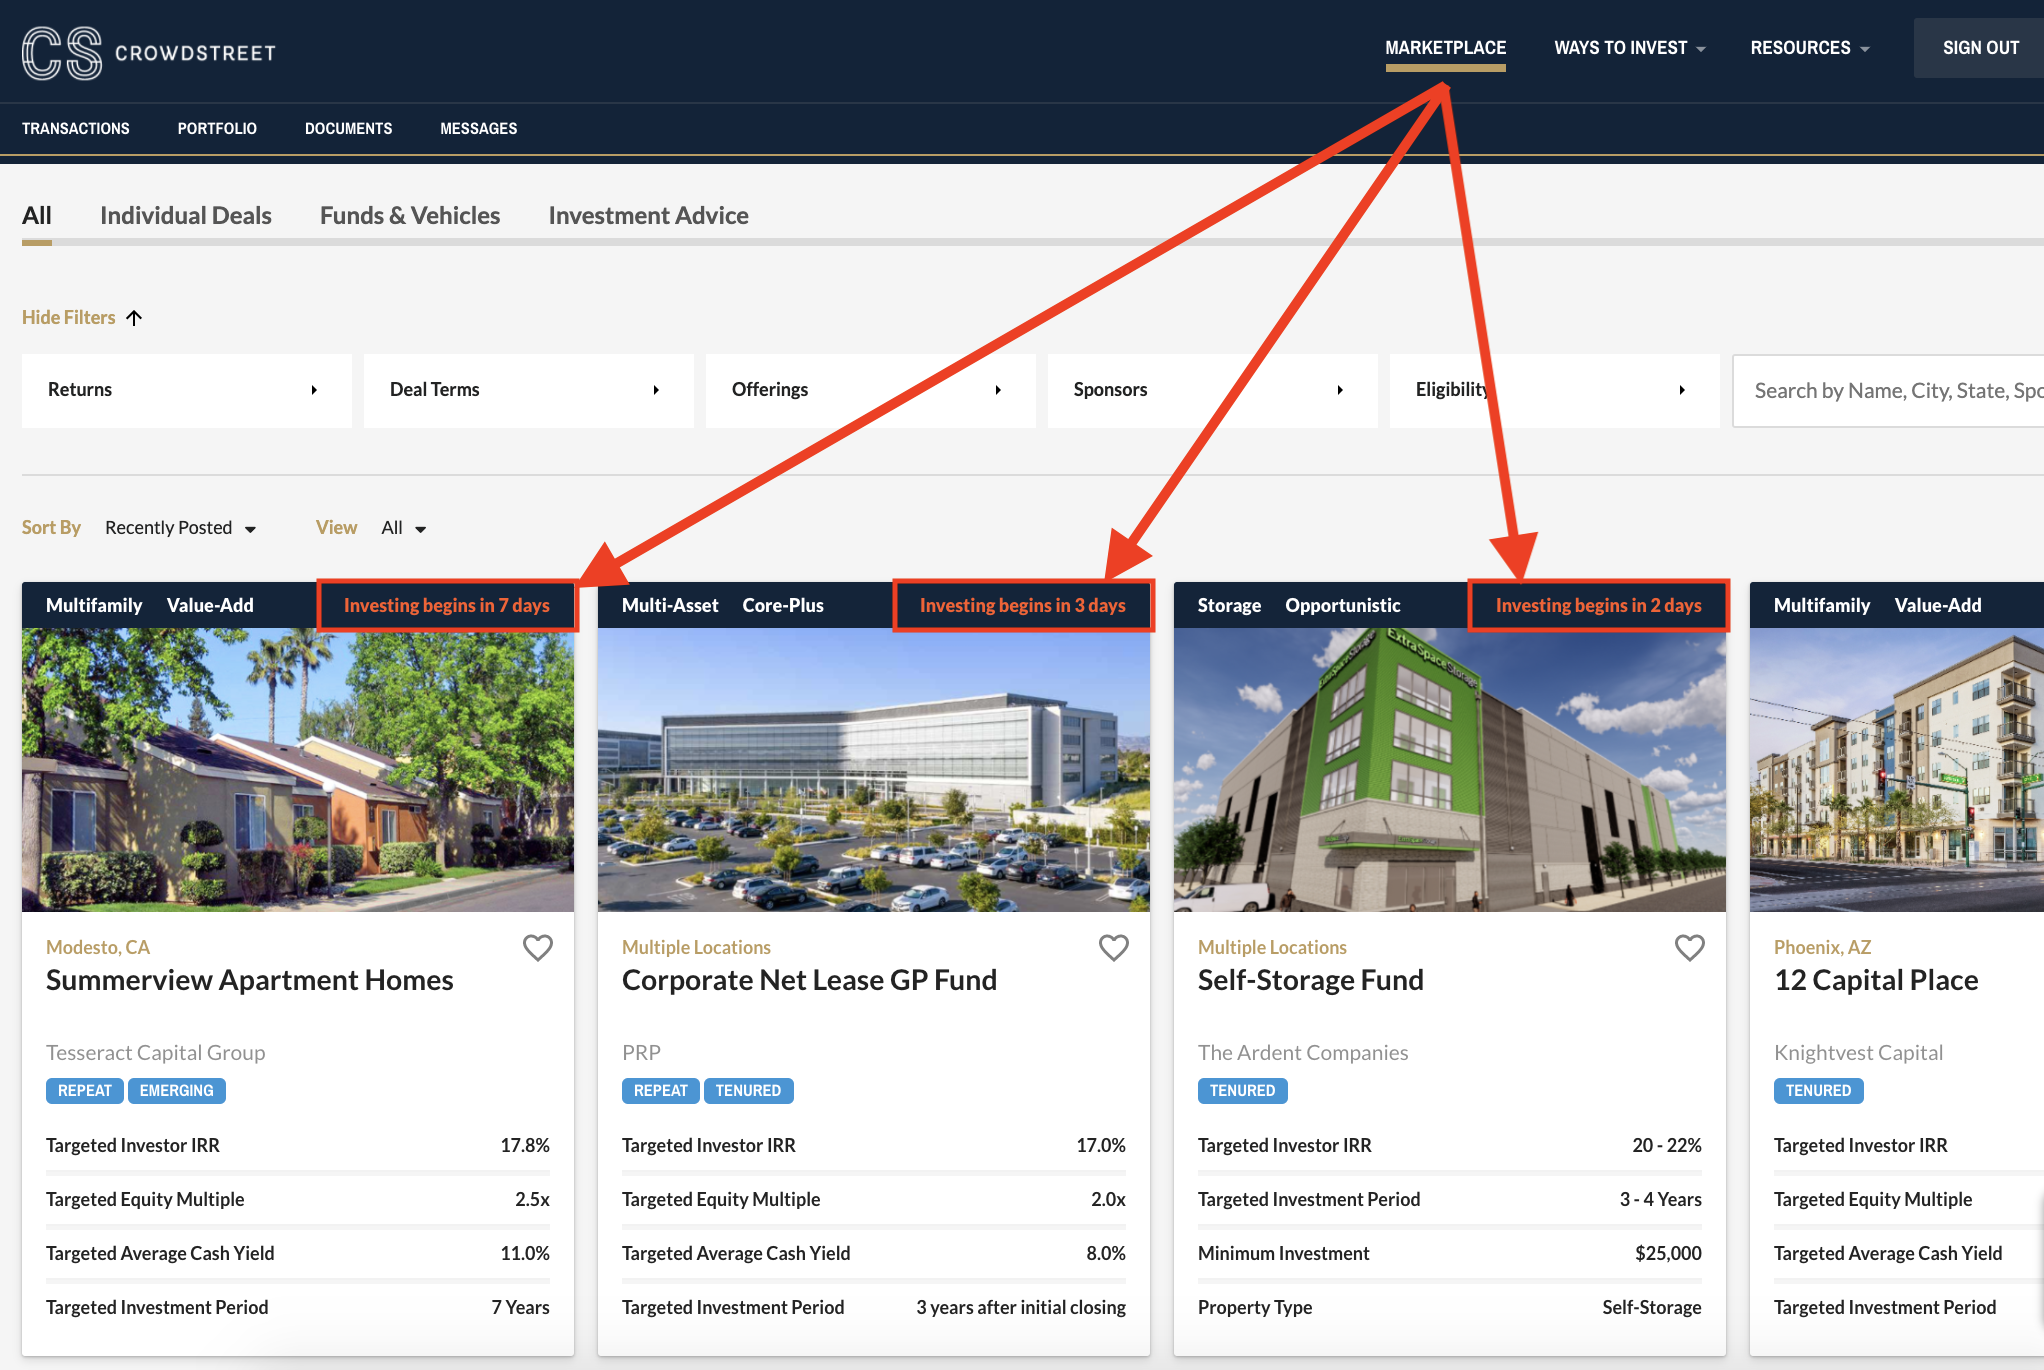This screenshot has width=2044, height=1370.
Task: Click 'Investing begins in 3 days' label
Action: coord(1023,605)
